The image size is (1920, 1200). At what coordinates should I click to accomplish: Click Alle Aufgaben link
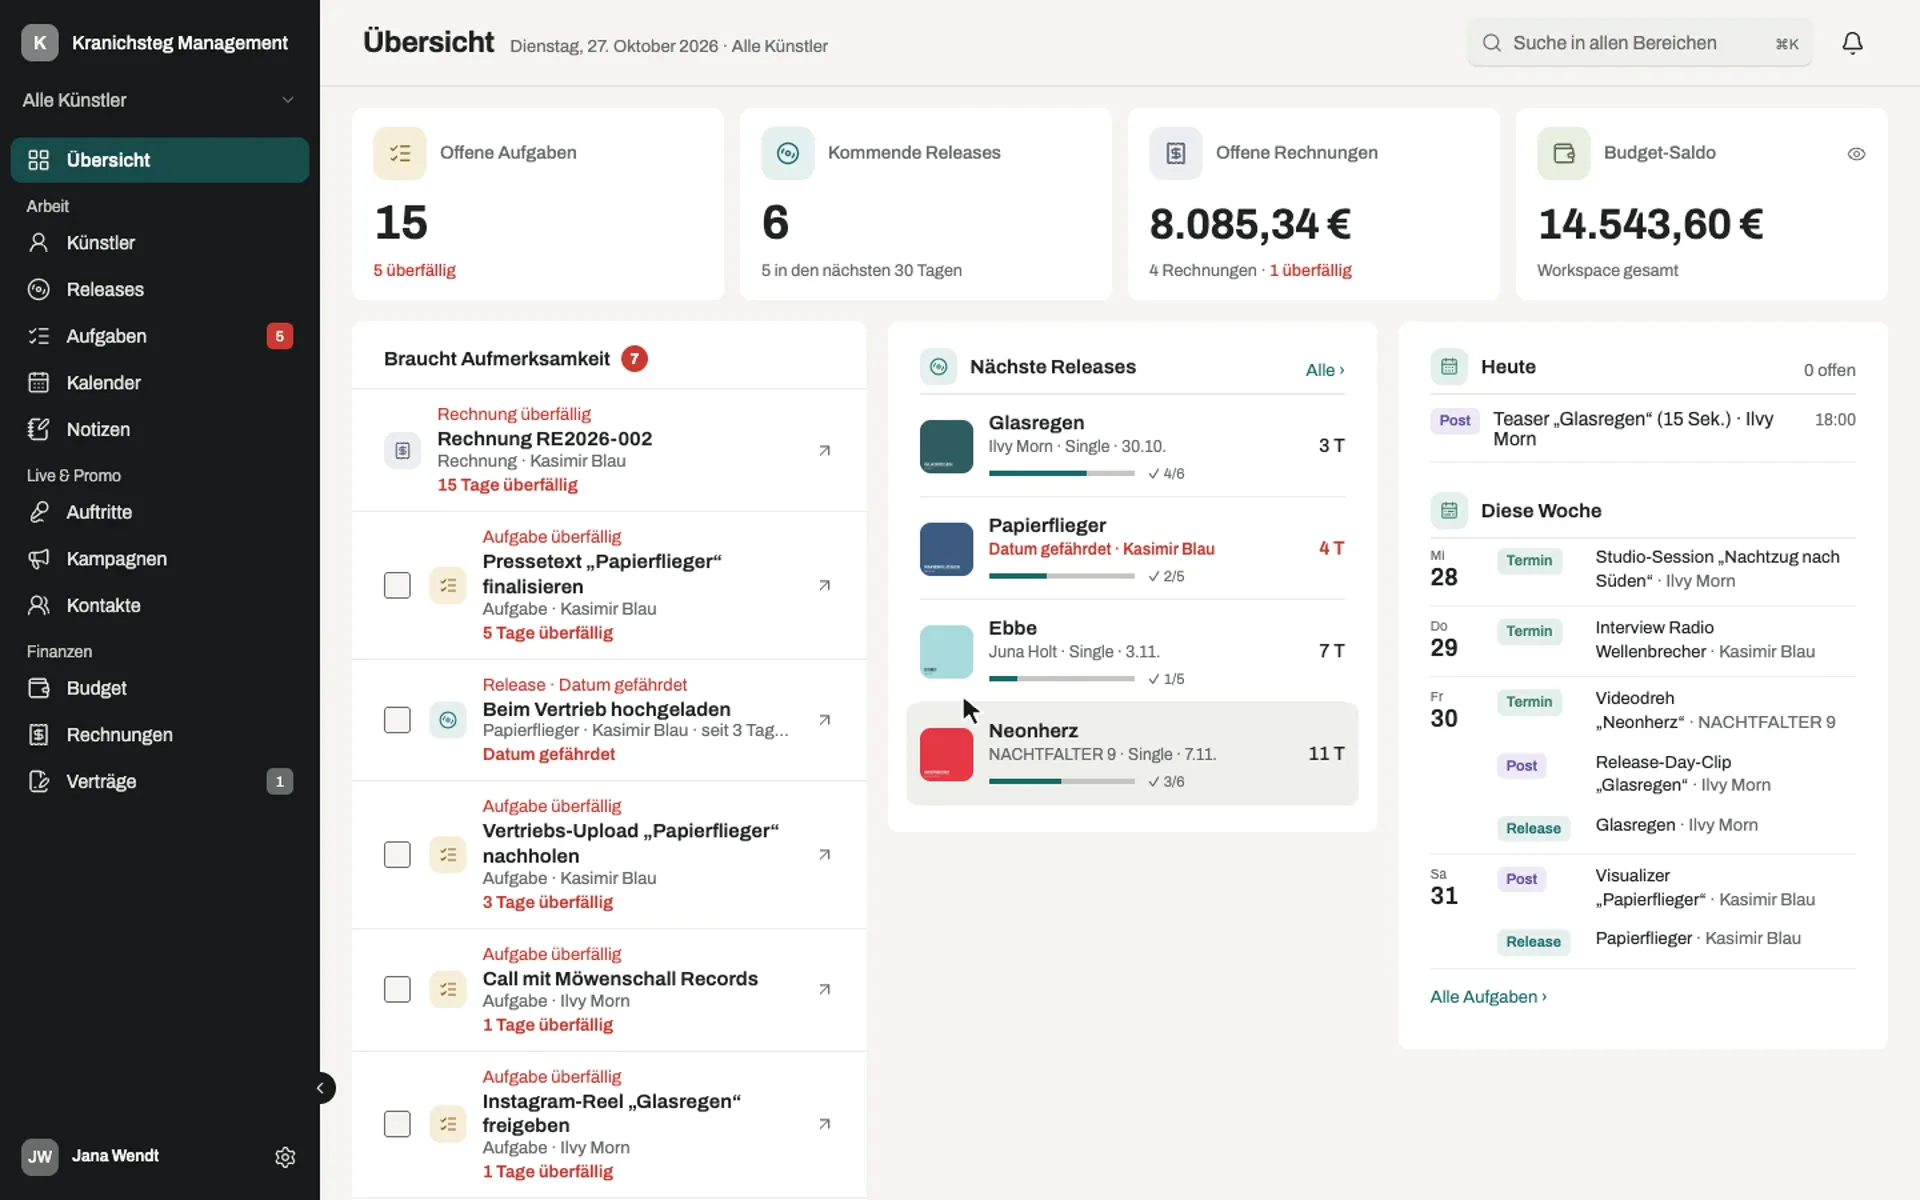tap(1488, 997)
